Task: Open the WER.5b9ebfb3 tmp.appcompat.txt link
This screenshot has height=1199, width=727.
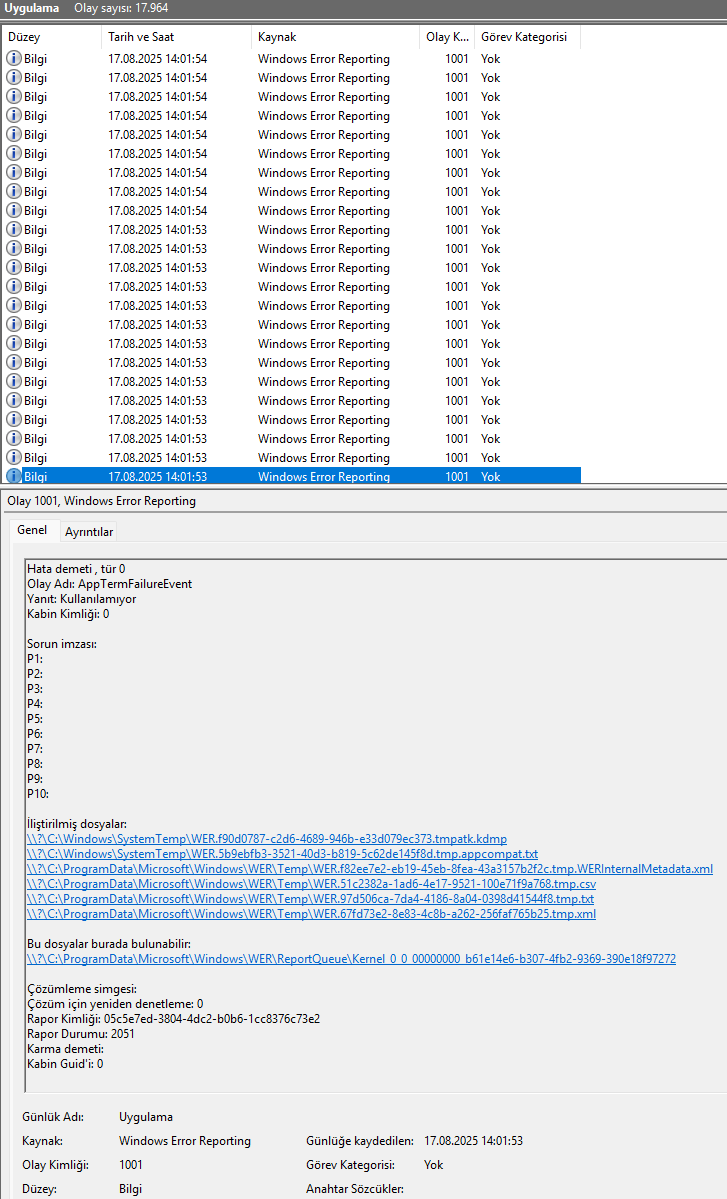Action: point(282,853)
